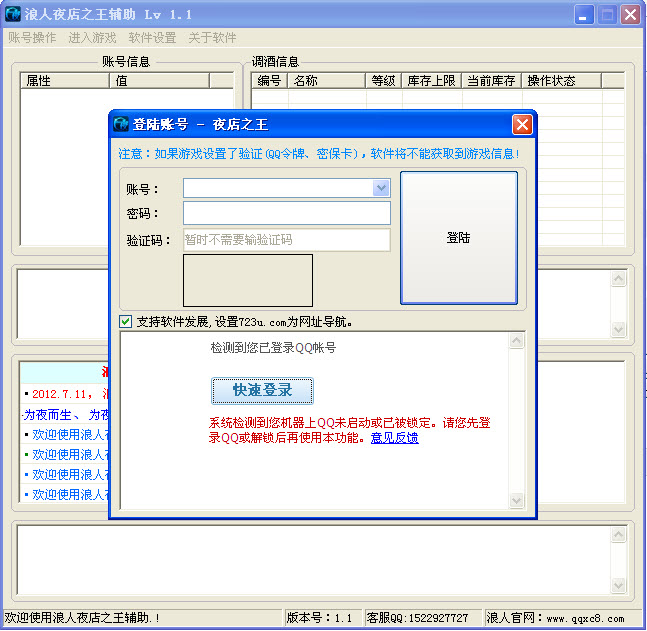
Task: Click the down arrow of the middle log box scrollbar
Action: coord(618,329)
